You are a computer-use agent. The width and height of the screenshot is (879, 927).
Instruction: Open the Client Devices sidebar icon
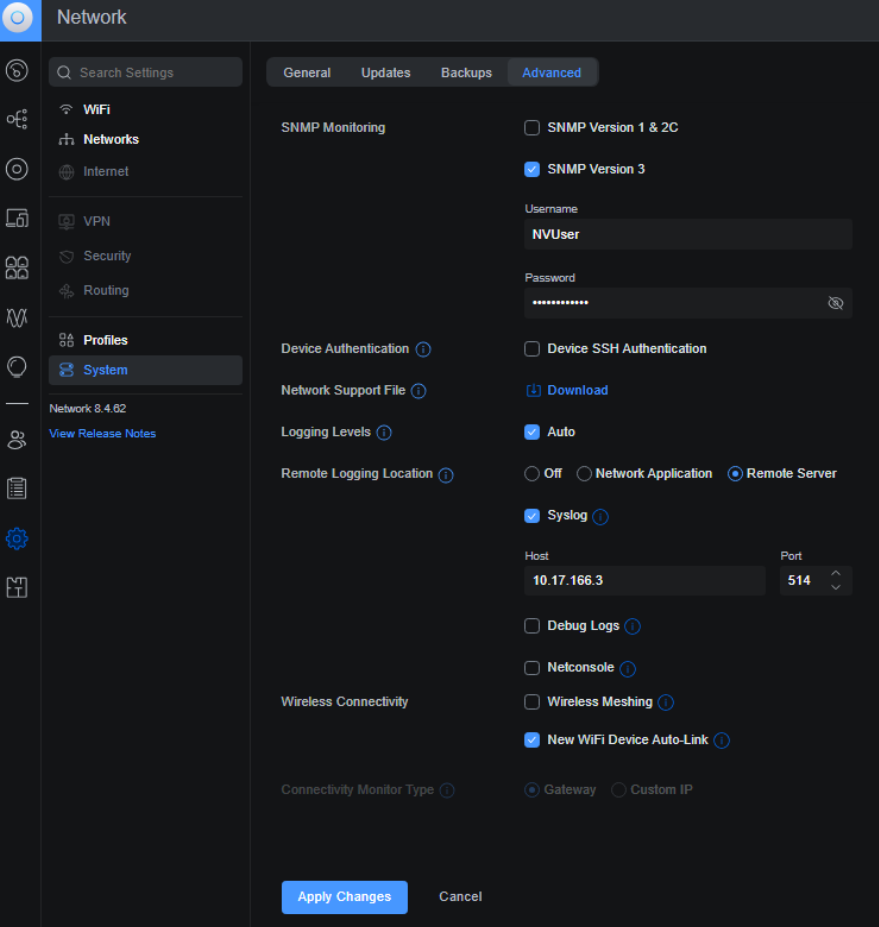[17, 218]
